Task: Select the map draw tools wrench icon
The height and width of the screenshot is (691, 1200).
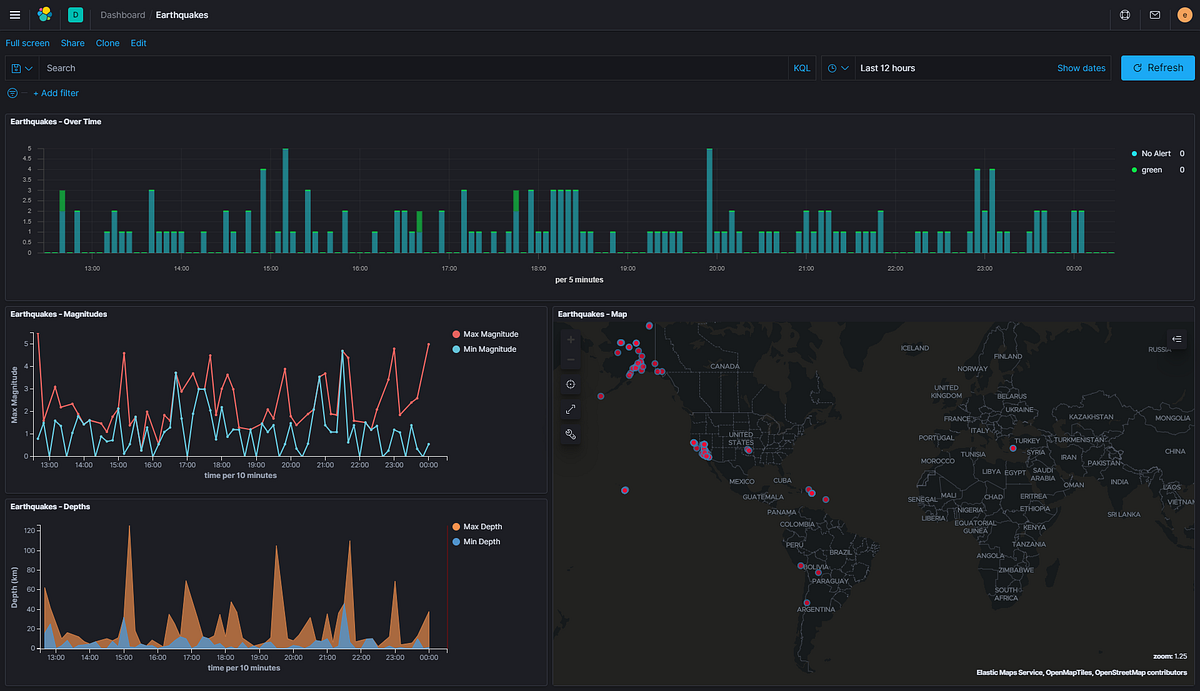Action: coord(569,434)
